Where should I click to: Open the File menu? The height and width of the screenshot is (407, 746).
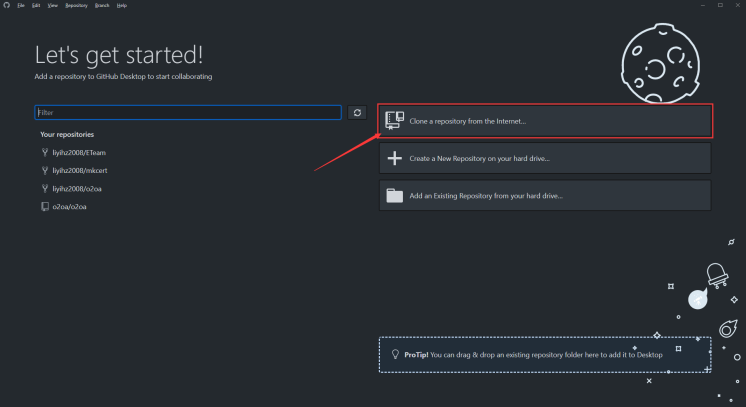20,5
